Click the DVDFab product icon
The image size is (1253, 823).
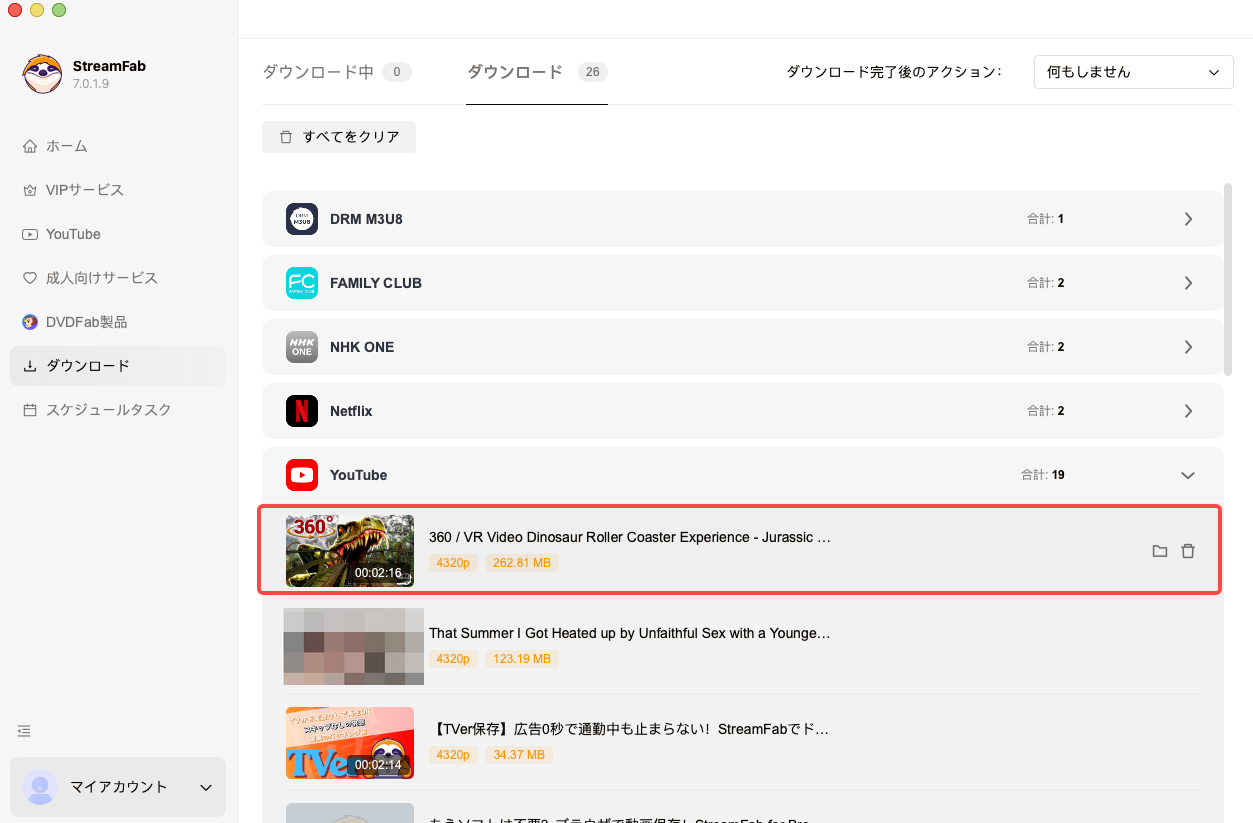(30, 322)
